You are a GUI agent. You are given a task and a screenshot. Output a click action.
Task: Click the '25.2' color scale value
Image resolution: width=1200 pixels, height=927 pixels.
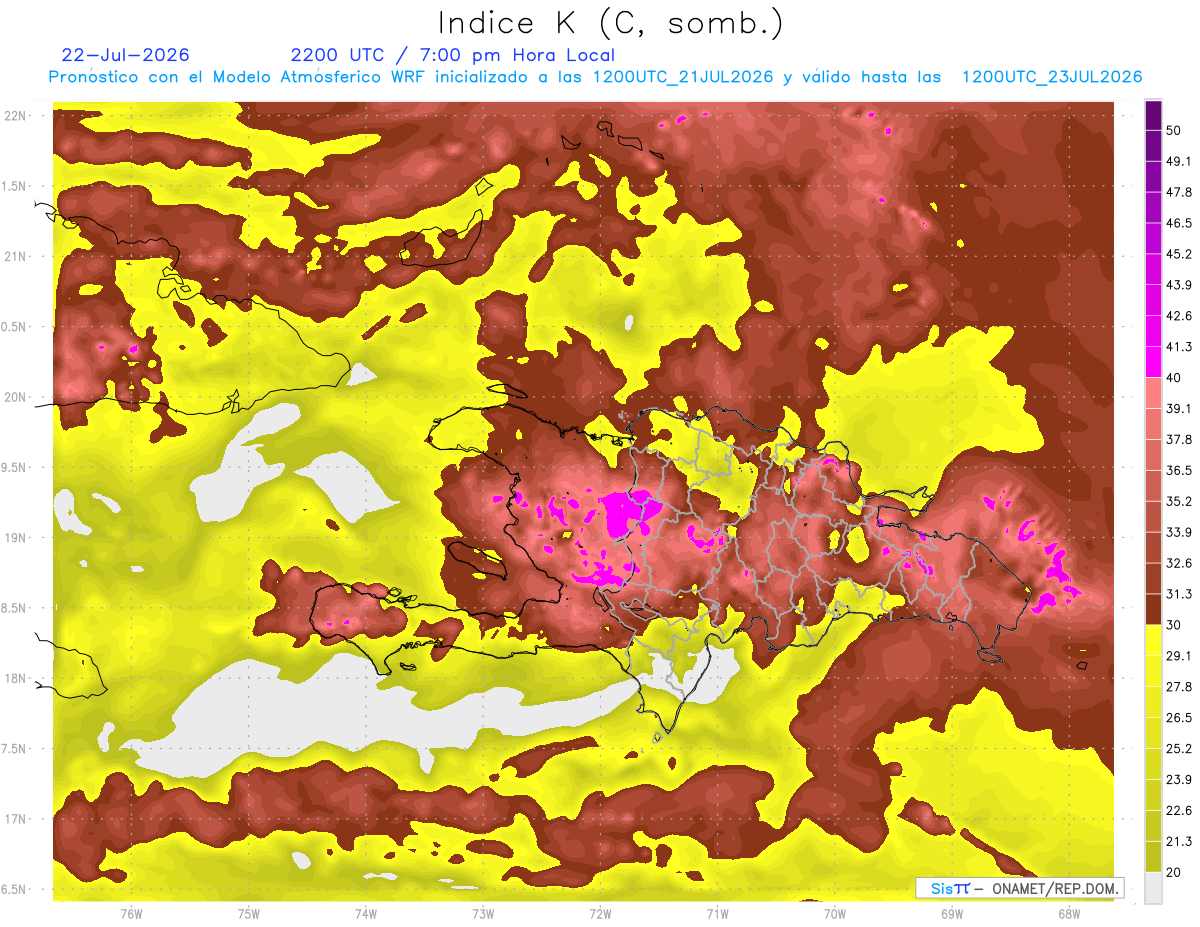tap(1181, 749)
